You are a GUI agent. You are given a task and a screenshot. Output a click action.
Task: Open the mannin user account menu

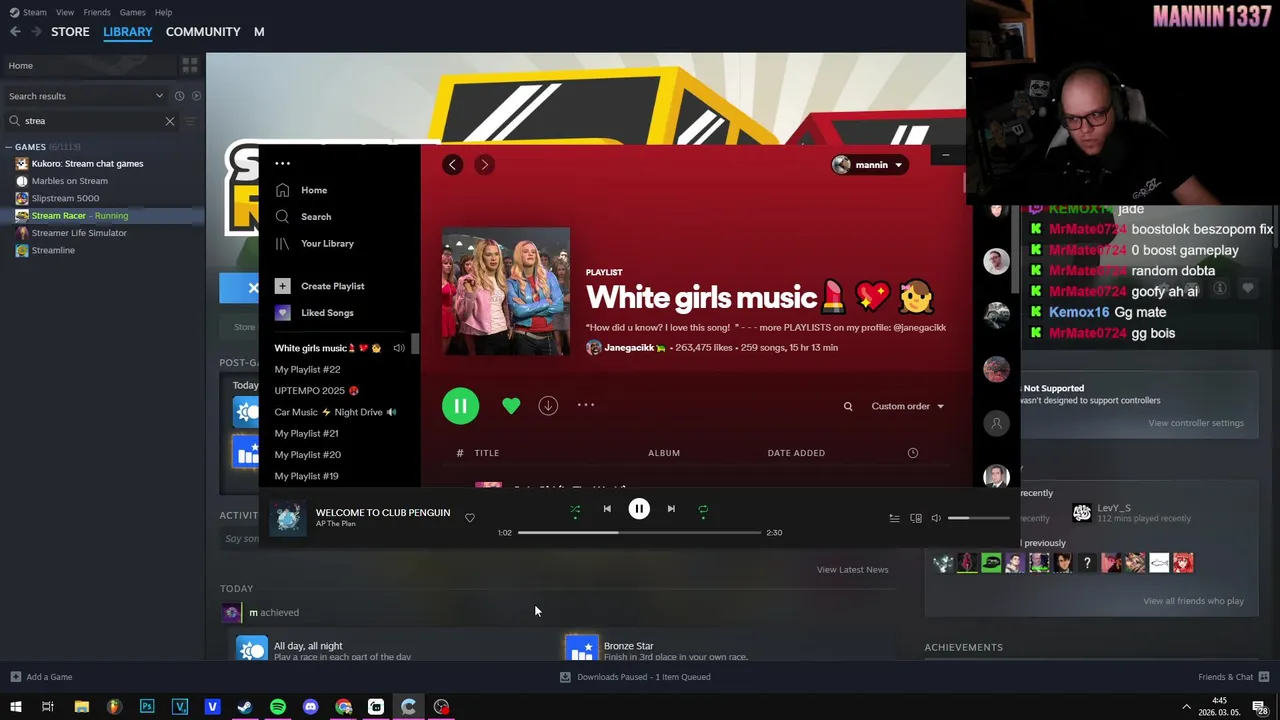869,165
